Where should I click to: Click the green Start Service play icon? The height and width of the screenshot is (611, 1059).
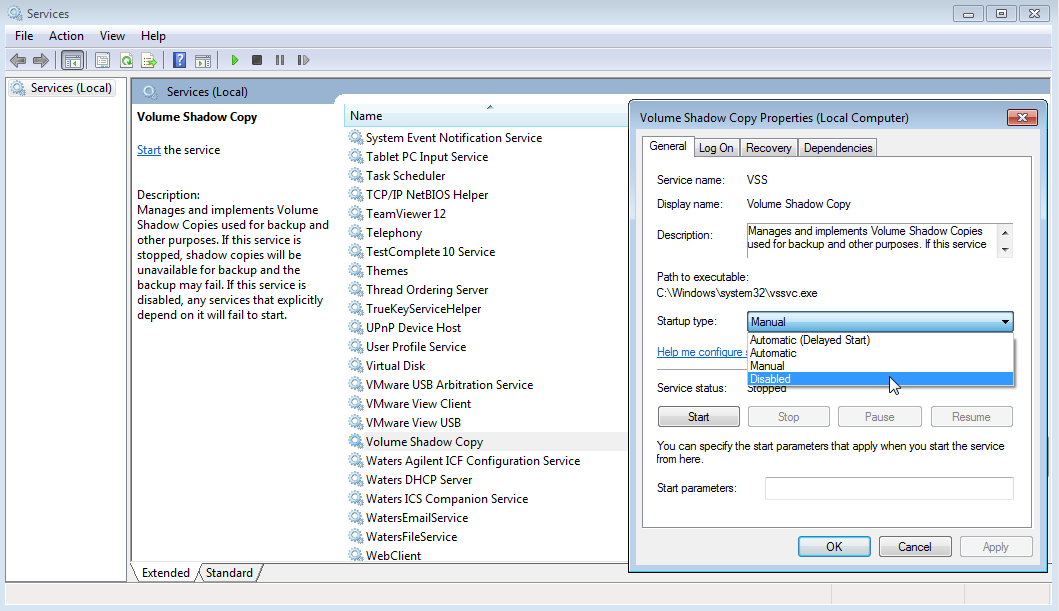235,60
